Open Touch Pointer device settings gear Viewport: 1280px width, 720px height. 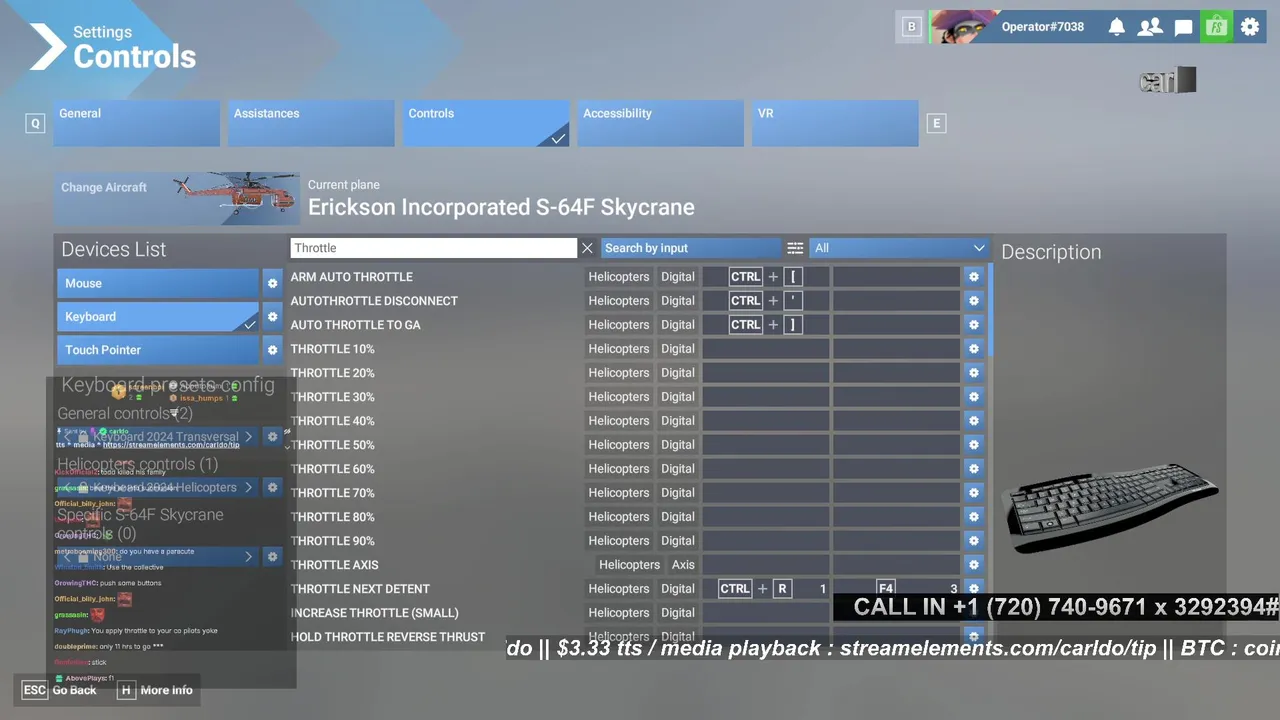272,350
